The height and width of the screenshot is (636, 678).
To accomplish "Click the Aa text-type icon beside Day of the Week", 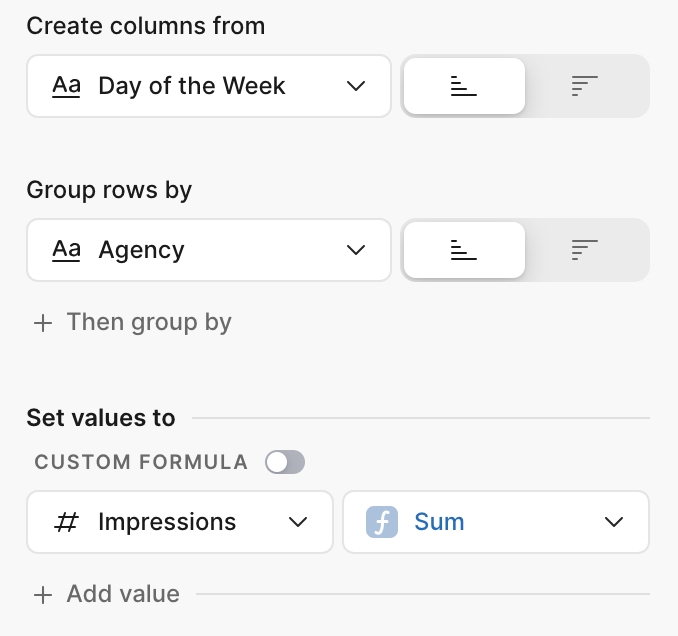I will (x=66, y=86).
